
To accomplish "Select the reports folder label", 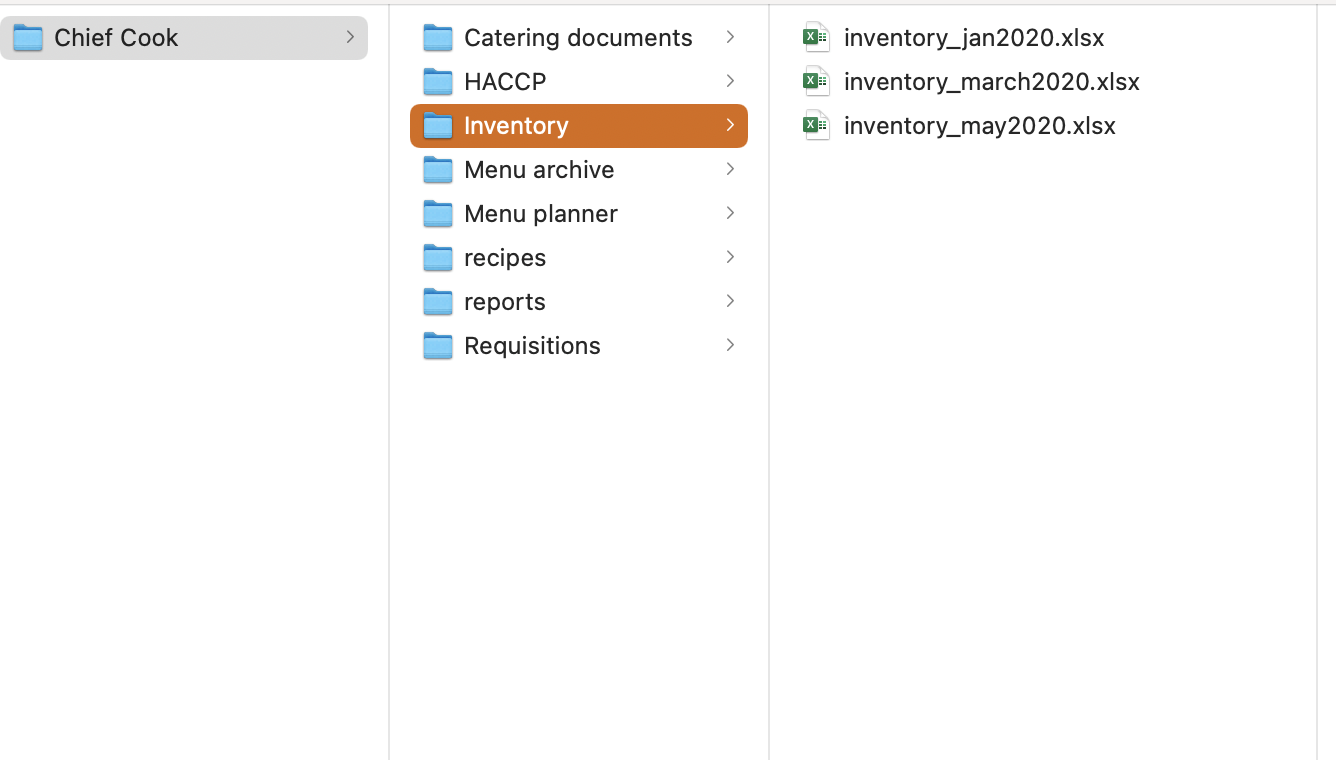I will 505,302.
